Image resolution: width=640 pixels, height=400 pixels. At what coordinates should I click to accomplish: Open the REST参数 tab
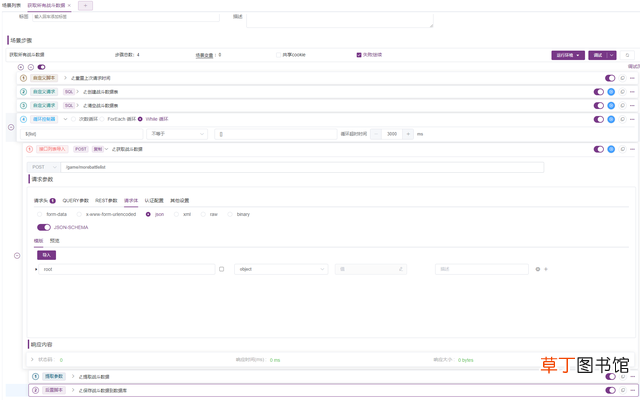click(x=106, y=201)
